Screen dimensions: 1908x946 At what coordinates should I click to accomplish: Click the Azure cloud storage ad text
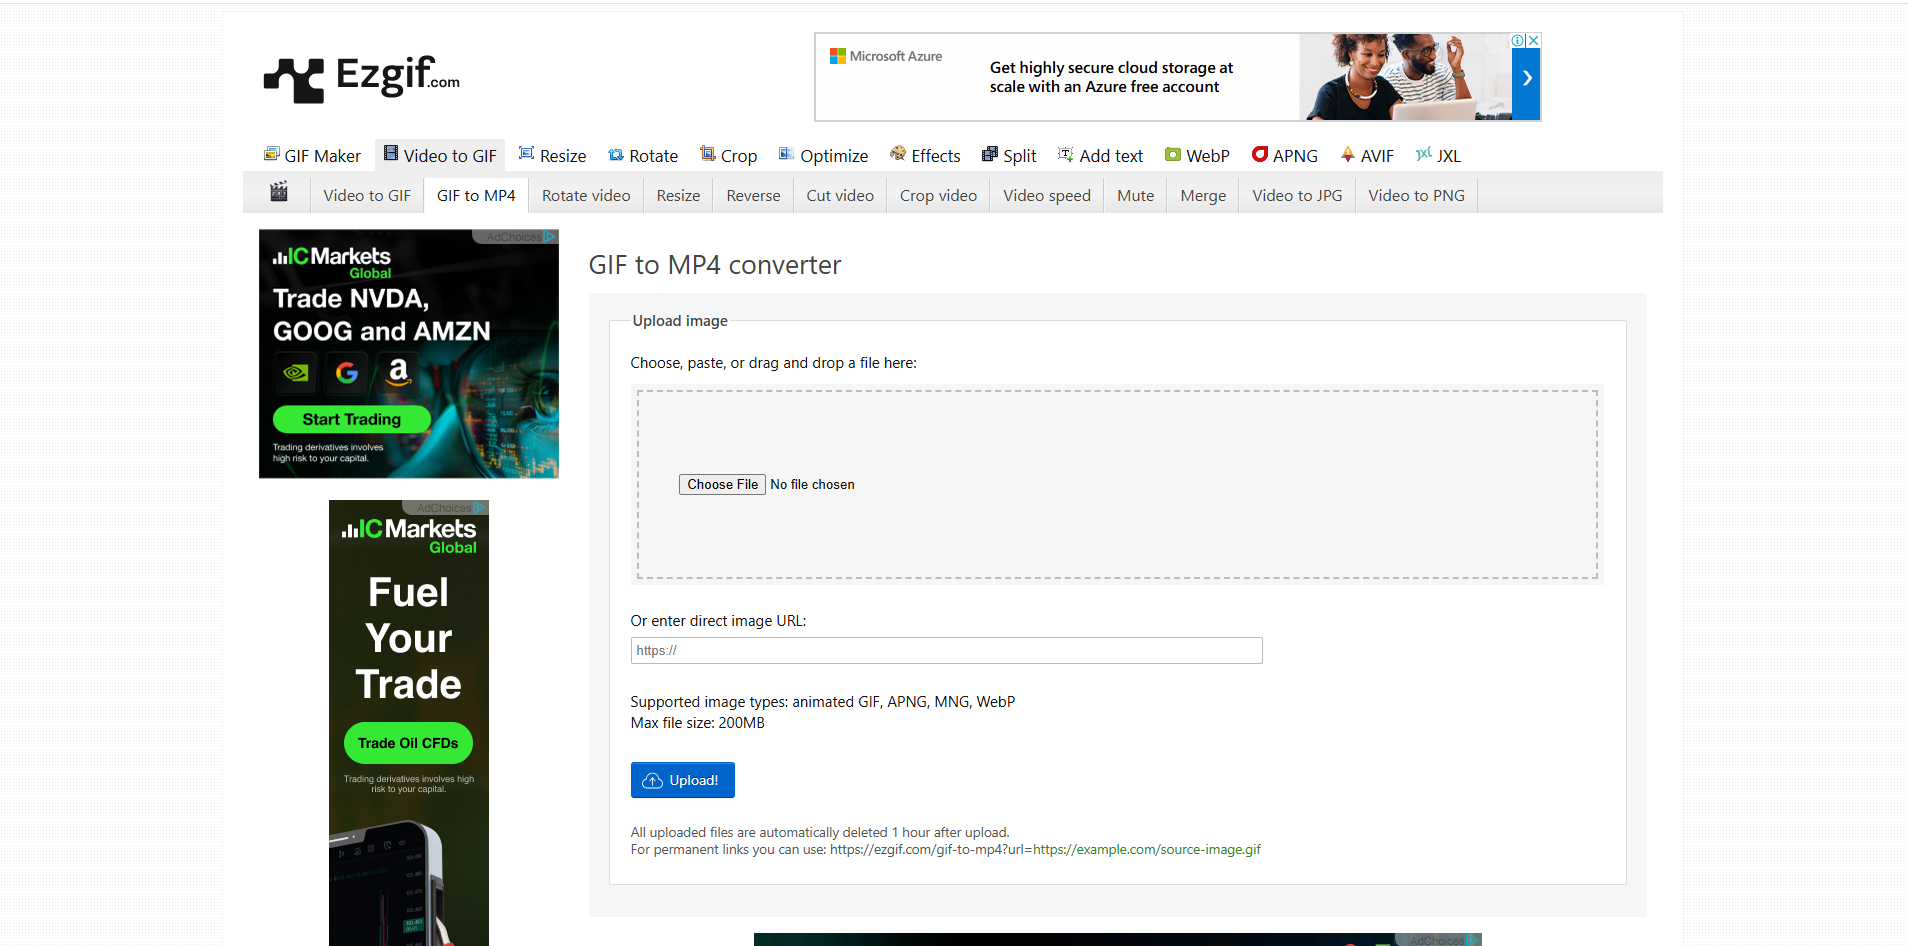pyautogui.click(x=1111, y=77)
